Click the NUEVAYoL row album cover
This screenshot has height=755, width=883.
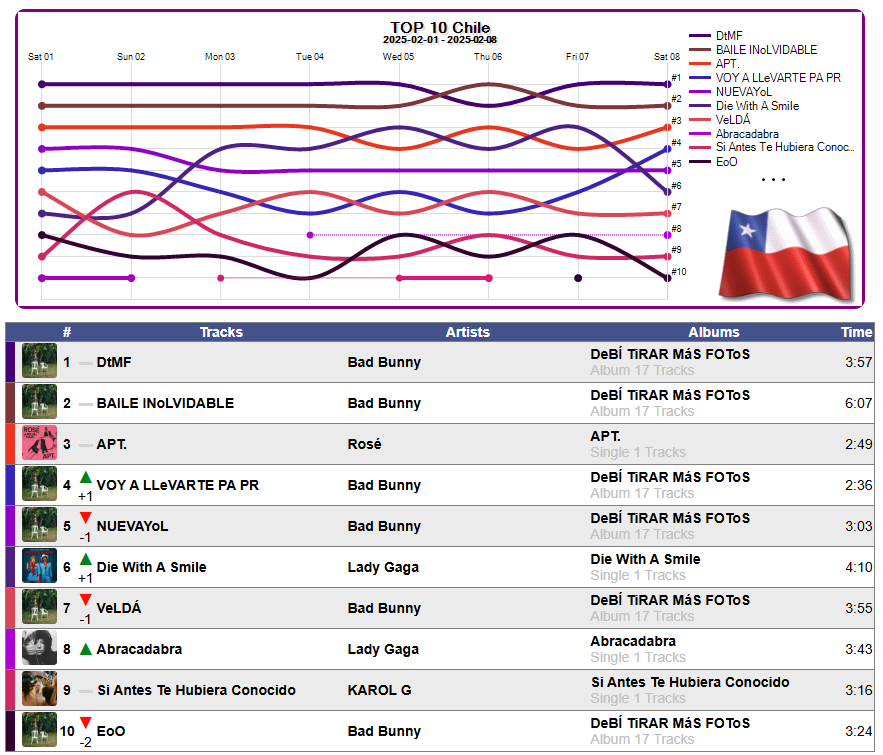[x=39, y=525]
